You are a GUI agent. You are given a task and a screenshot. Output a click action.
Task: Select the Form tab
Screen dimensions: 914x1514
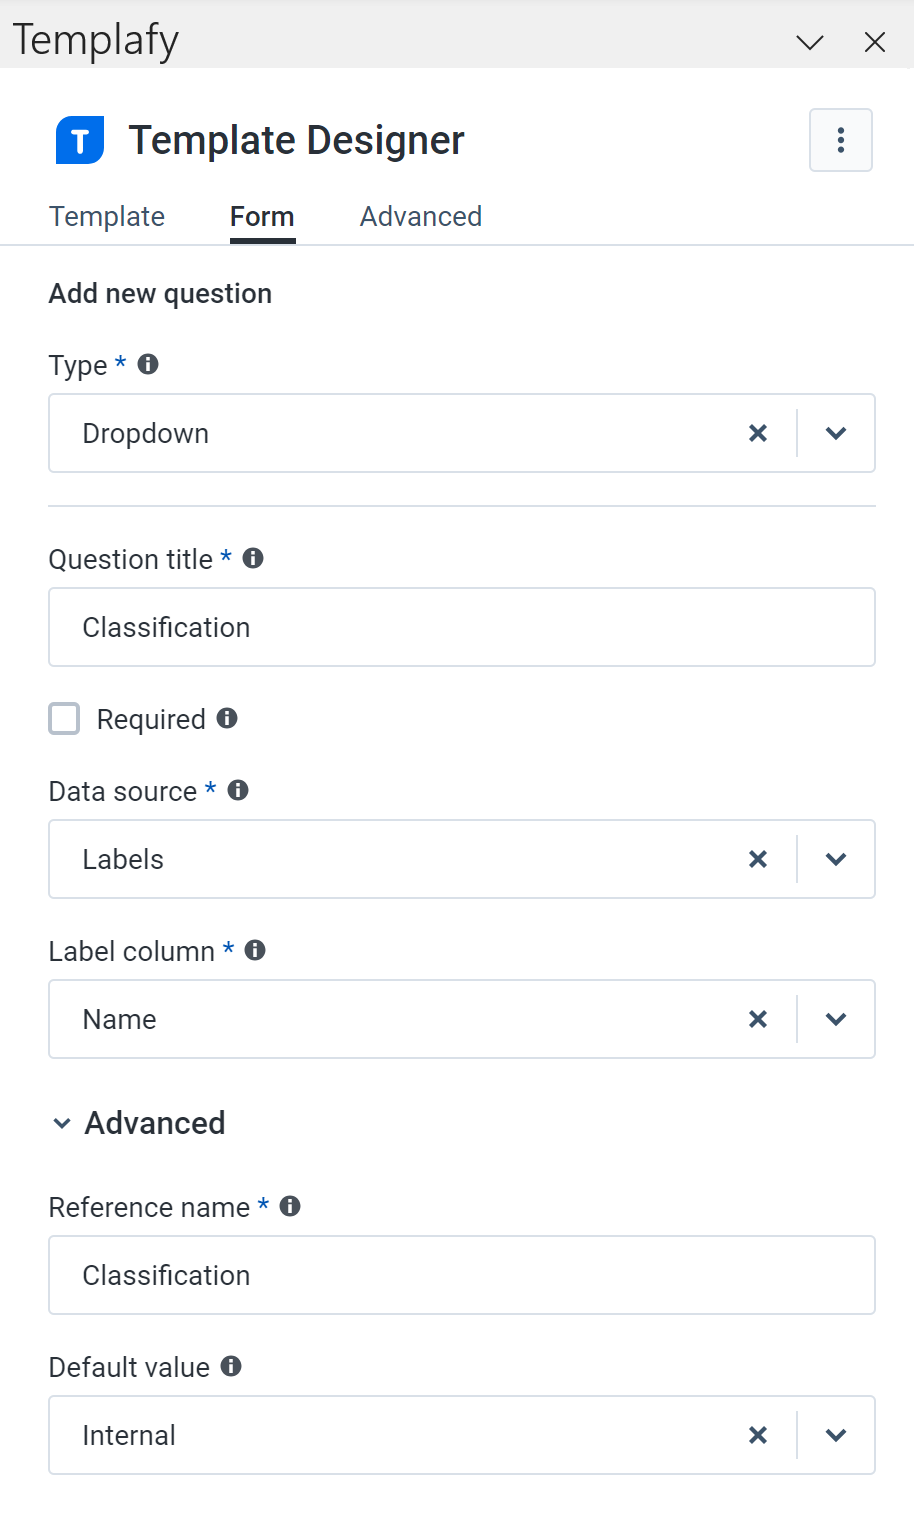tap(261, 216)
